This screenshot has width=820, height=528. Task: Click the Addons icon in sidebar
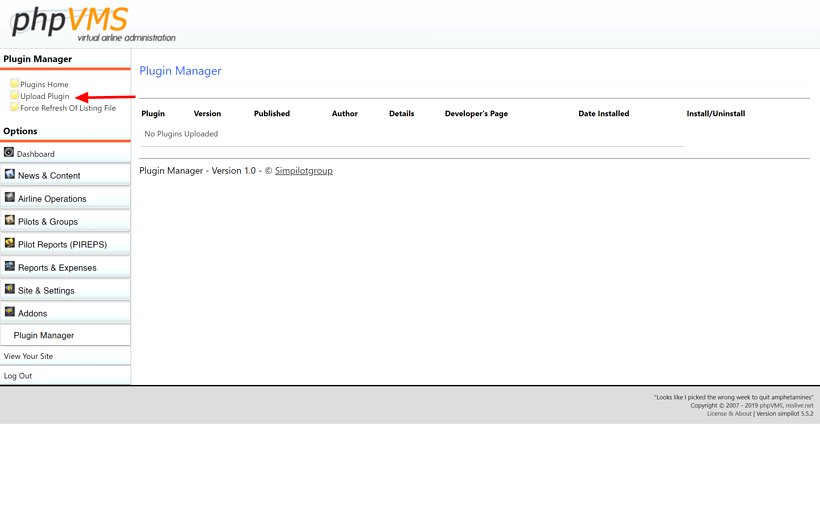10,312
